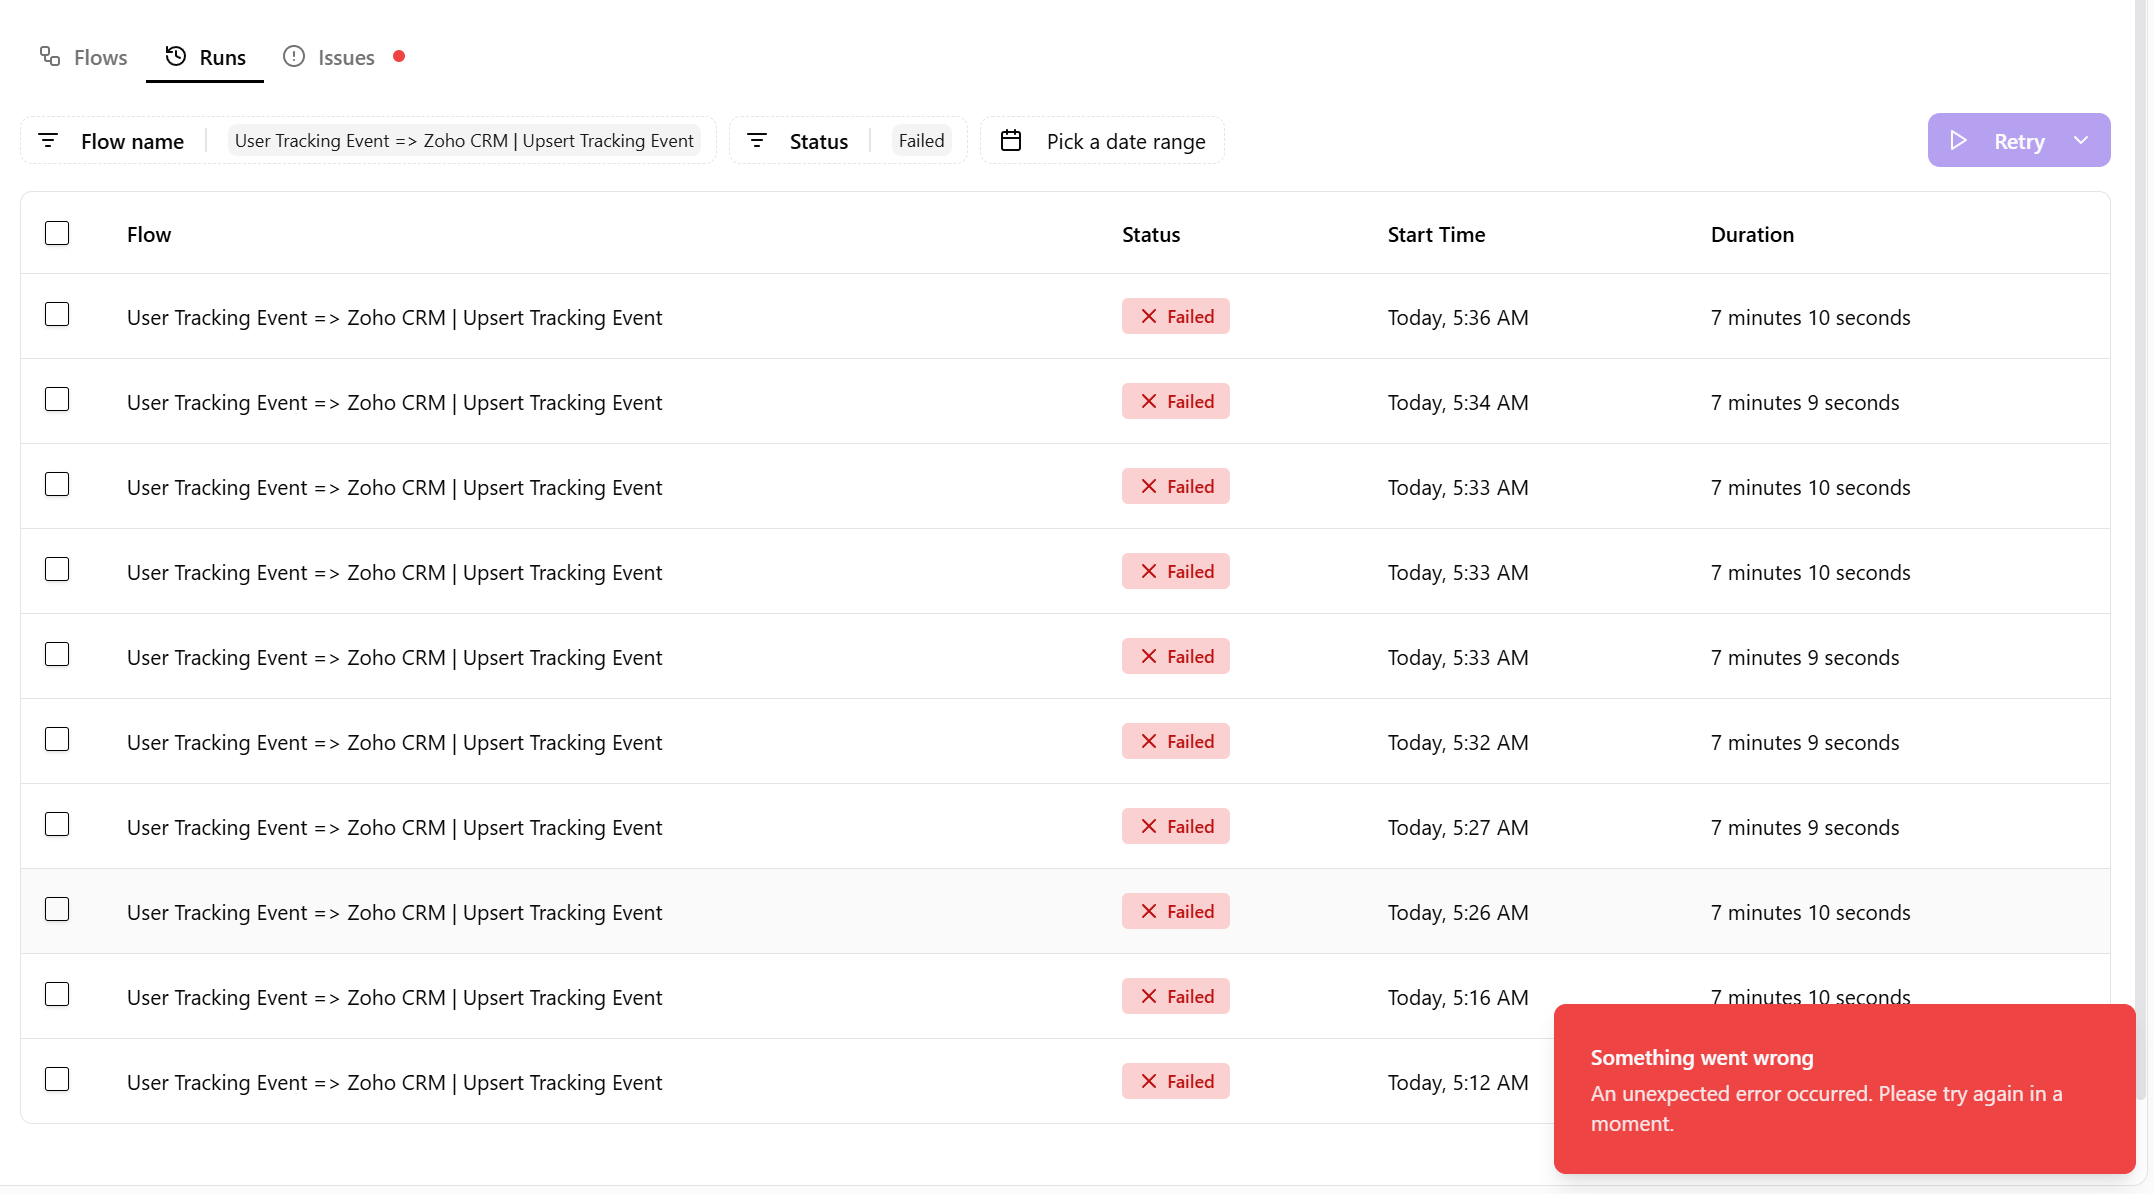Open the failed run from 5:27 AM
The image size is (2154, 1194).
click(394, 827)
